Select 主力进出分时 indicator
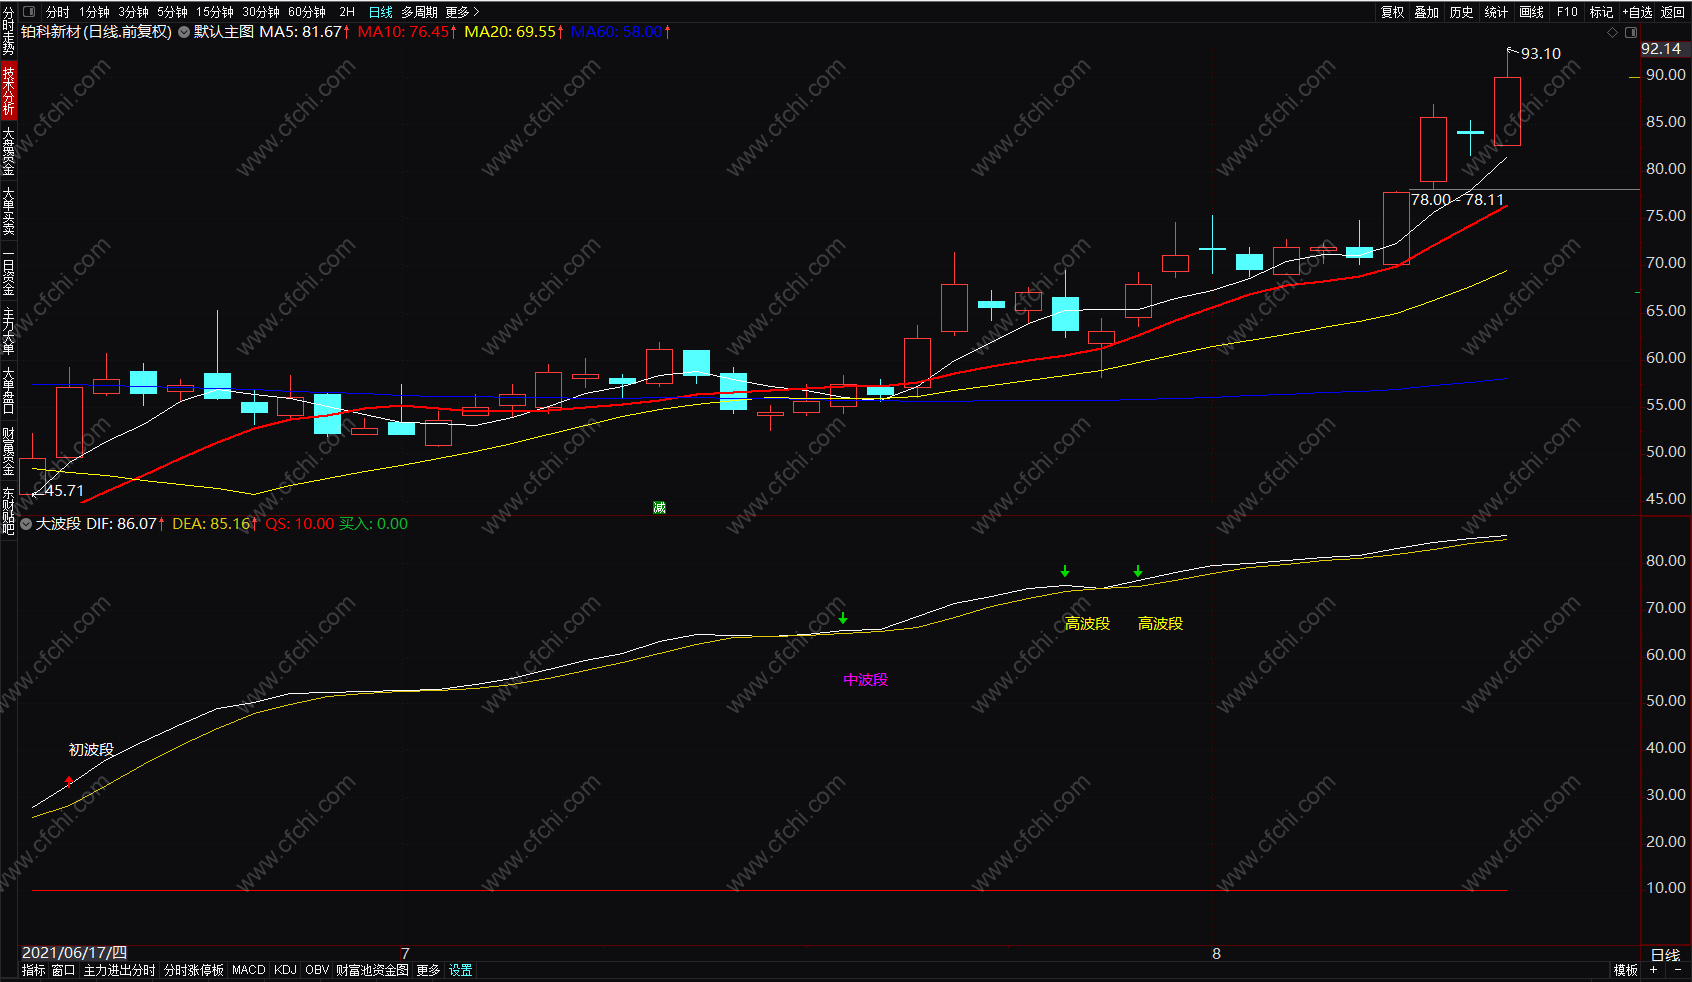Screen dimensions: 1692x982 [x=119, y=970]
